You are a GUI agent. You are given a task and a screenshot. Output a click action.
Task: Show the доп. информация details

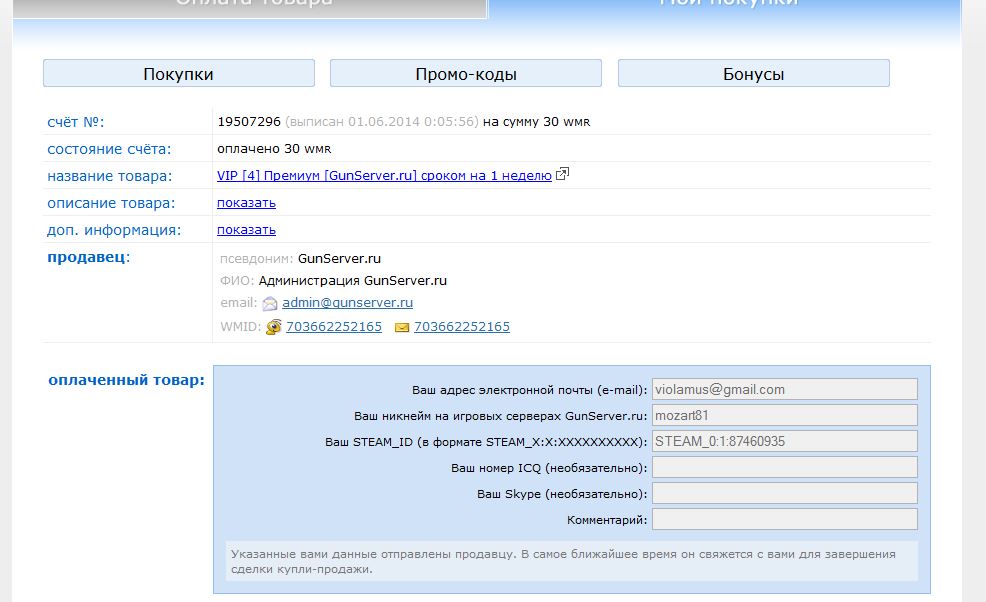click(x=246, y=229)
